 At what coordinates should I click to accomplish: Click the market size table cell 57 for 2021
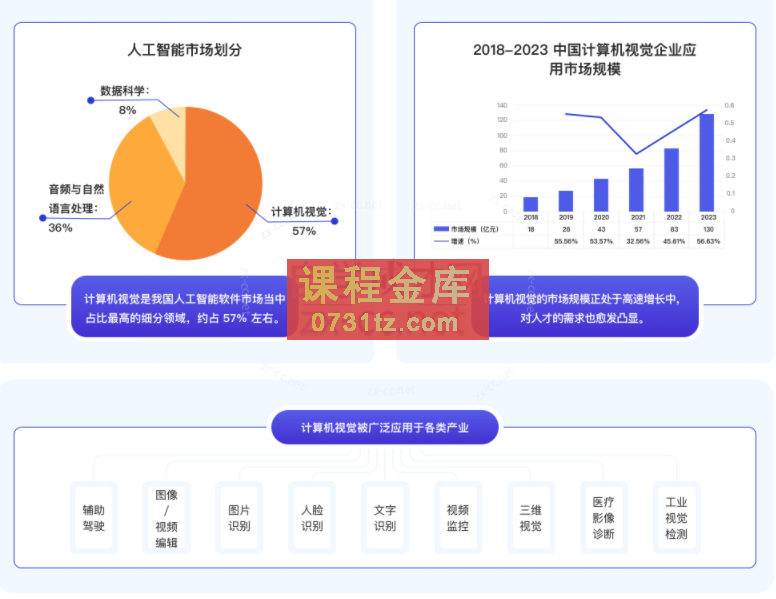(638, 229)
